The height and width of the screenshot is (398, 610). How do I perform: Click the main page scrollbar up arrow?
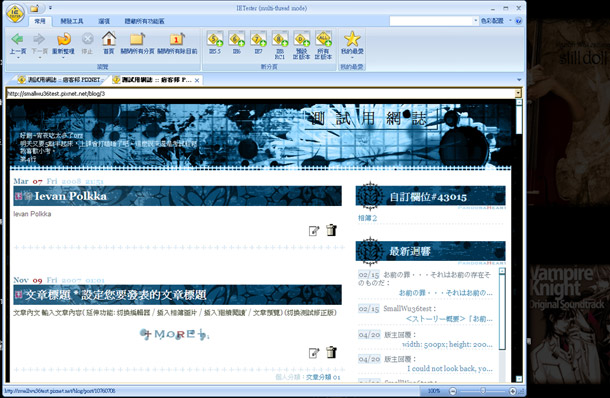[x=519, y=102]
